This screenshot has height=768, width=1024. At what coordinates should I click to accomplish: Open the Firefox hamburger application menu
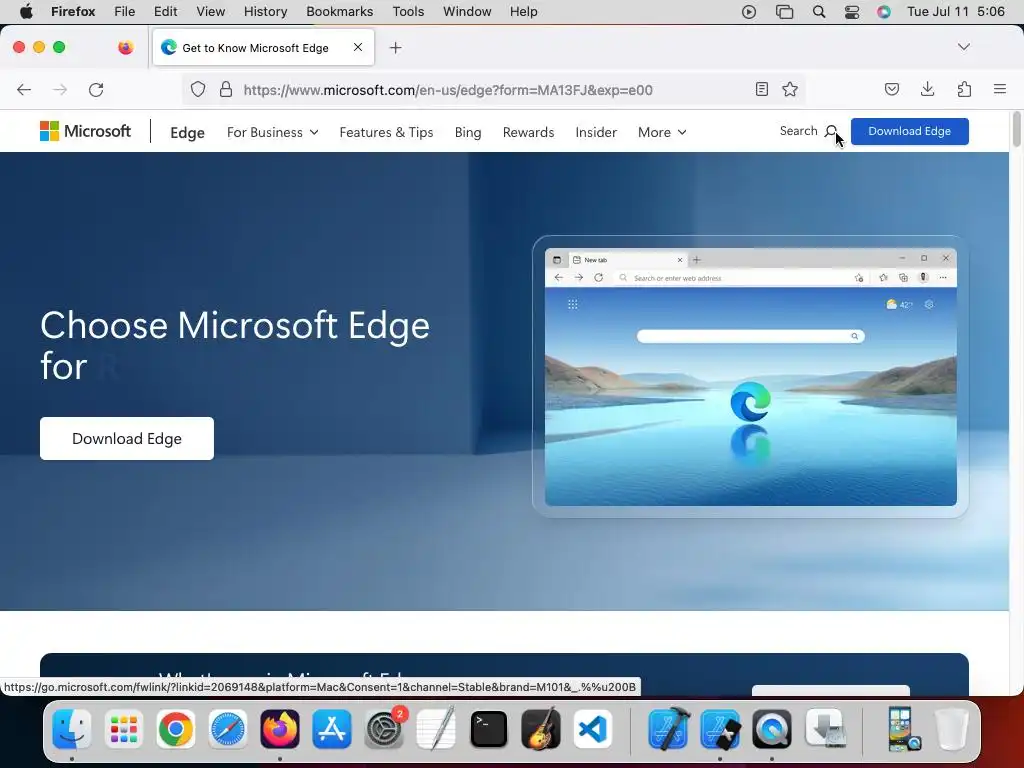click(x=1000, y=89)
